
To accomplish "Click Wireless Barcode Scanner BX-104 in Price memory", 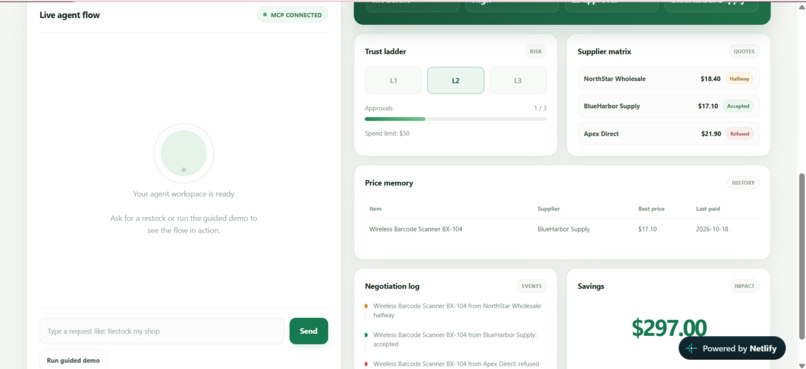I will click(415, 229).
